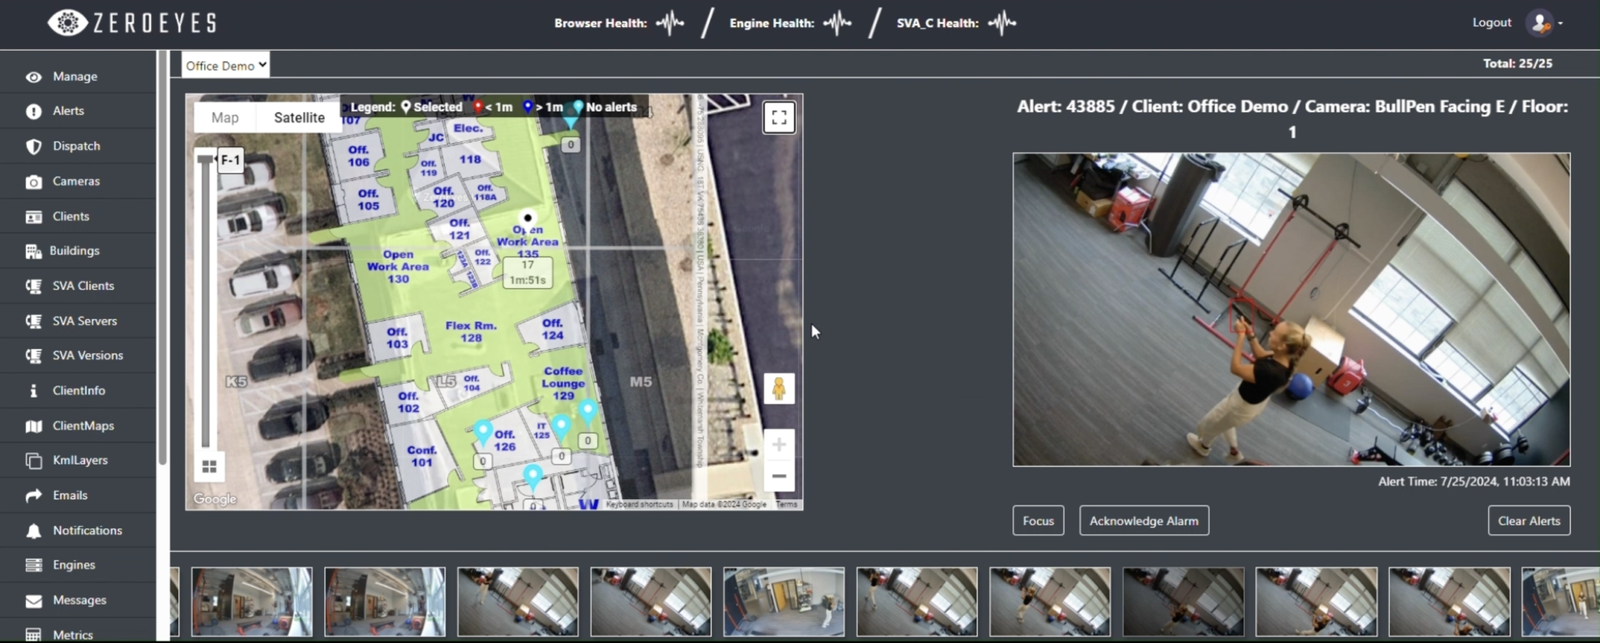Screen dimensions: 1600x643
Task: Click the Logout link
Action: click(1491, 23)
